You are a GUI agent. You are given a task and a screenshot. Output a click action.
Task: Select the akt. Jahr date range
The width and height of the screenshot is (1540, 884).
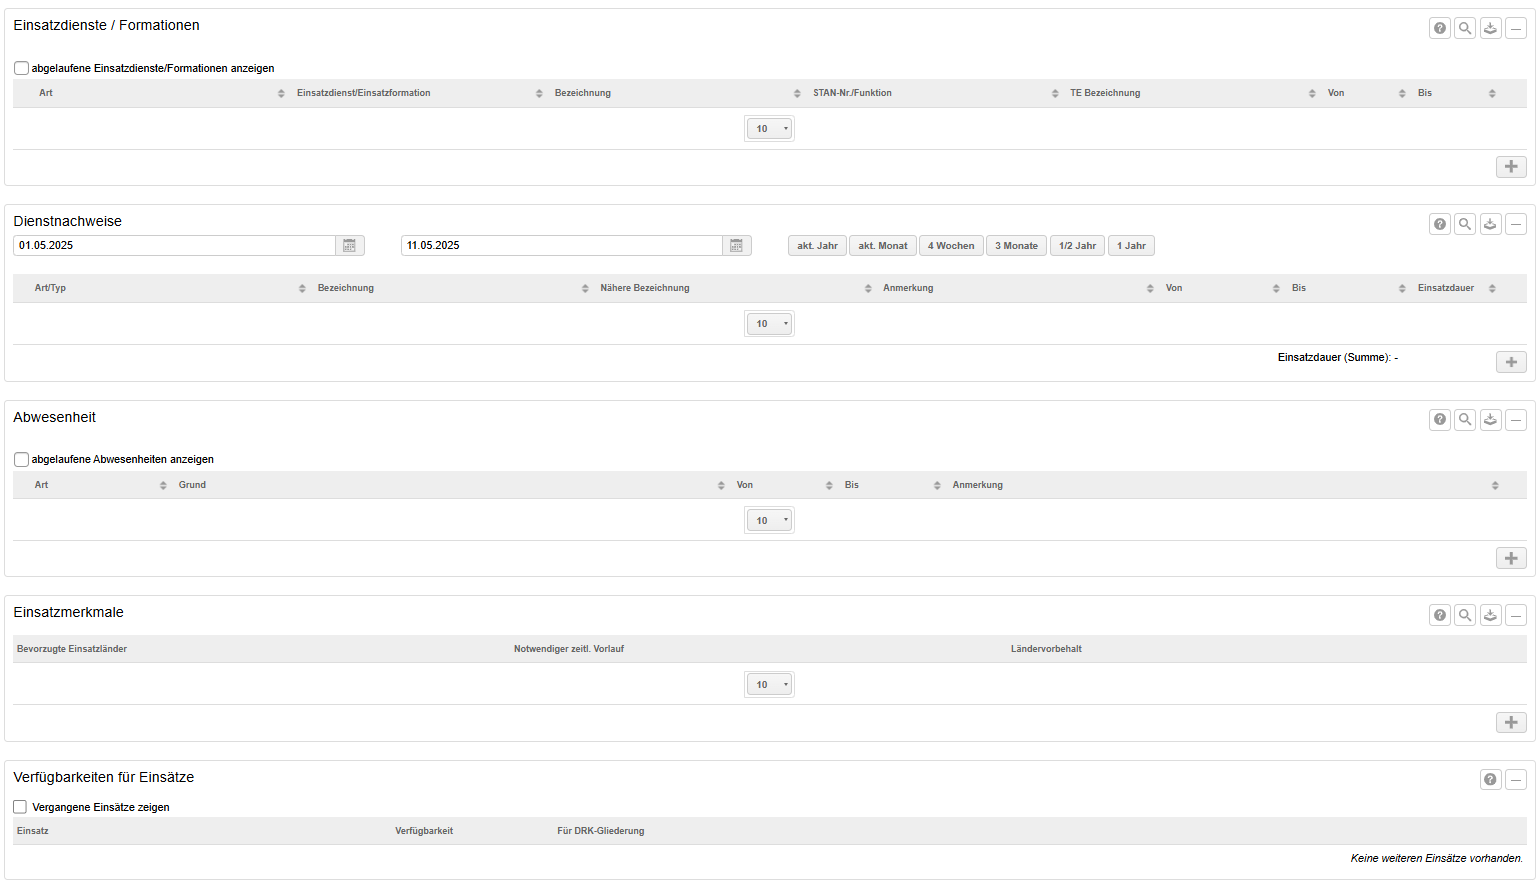tap(817, 246)
